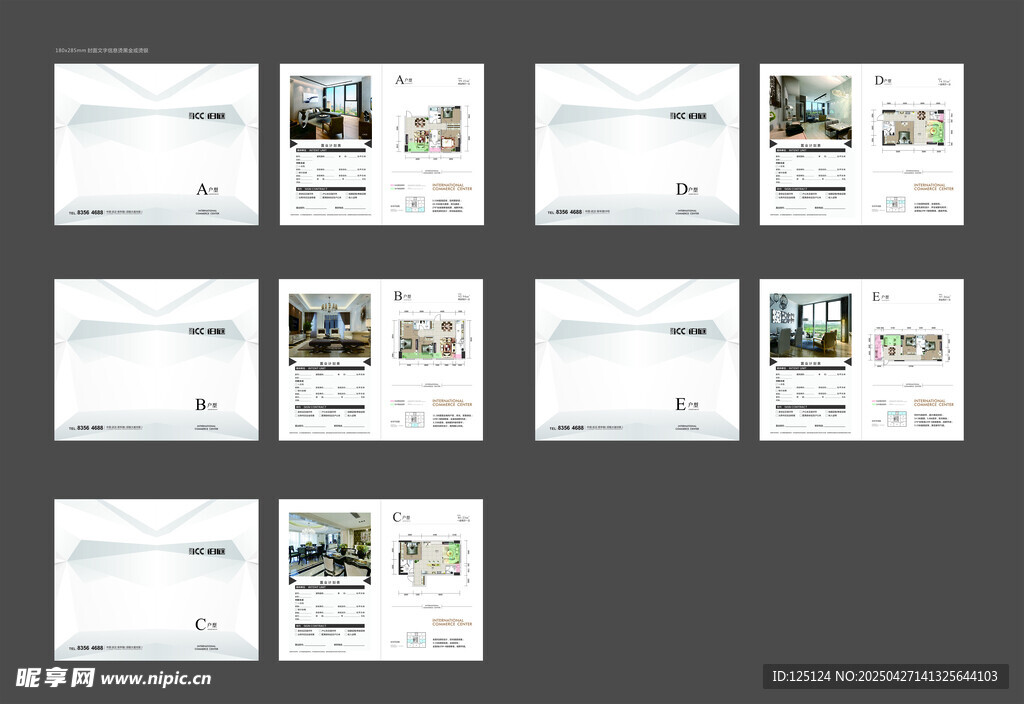
Task: Select the C户型 floor plan drawing
Action: pyautogui.click(x=433, y=563)
